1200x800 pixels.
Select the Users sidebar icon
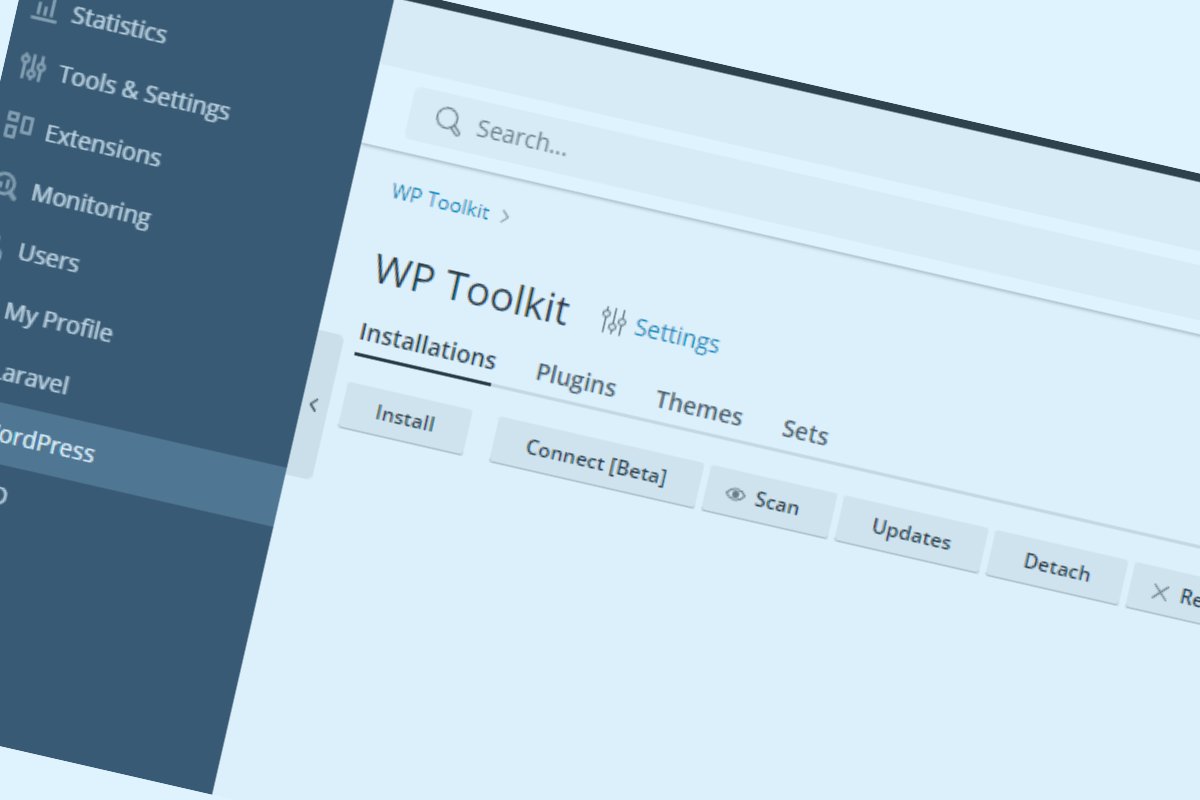pyautogui.click(x=1, y=253)
